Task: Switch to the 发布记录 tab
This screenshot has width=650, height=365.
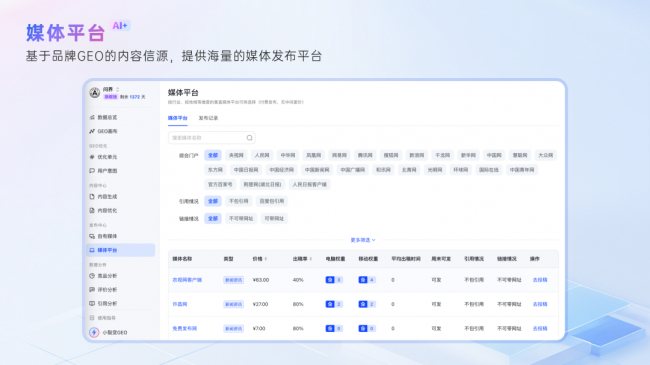Action: (x=208, y=118)
